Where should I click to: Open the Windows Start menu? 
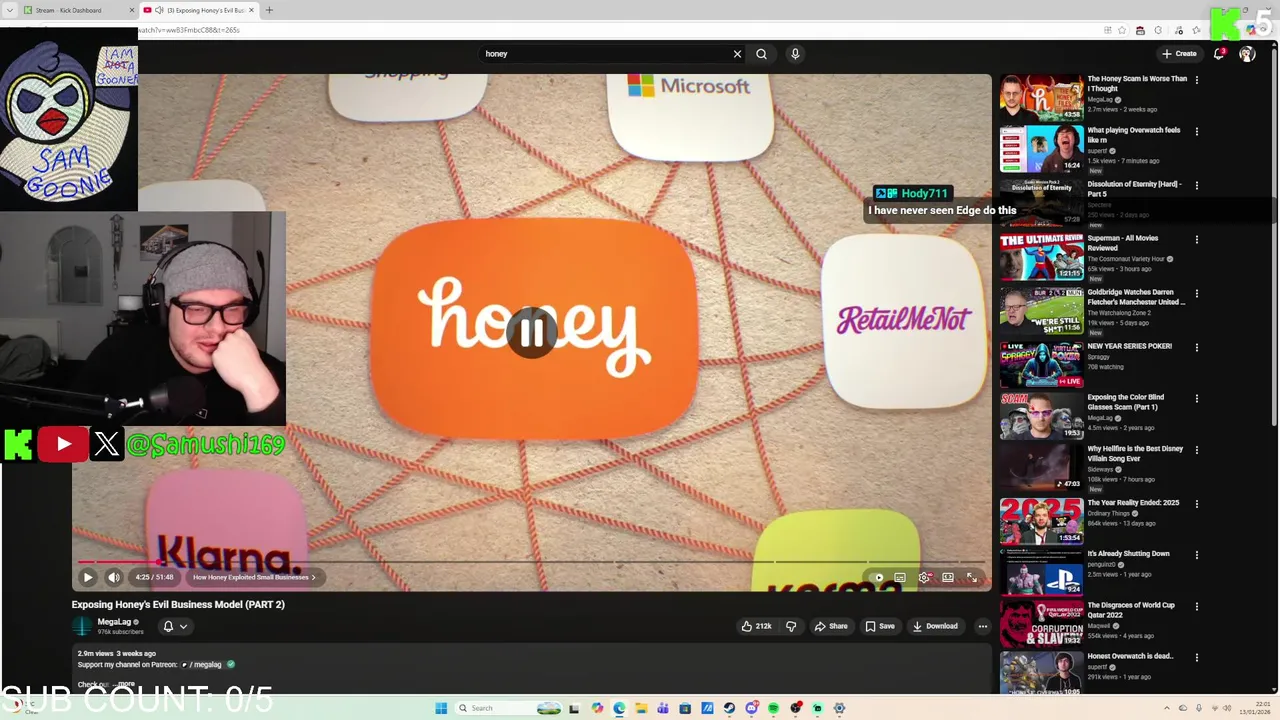441,708
